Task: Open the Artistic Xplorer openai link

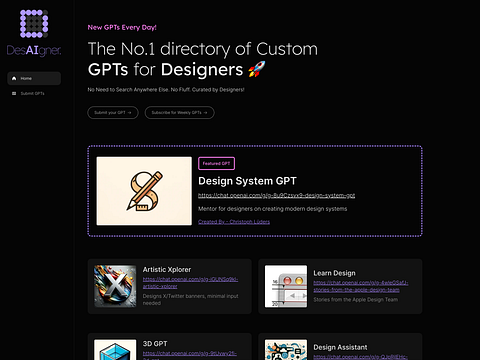Action: pyautogui.click(x=190, y=283)
